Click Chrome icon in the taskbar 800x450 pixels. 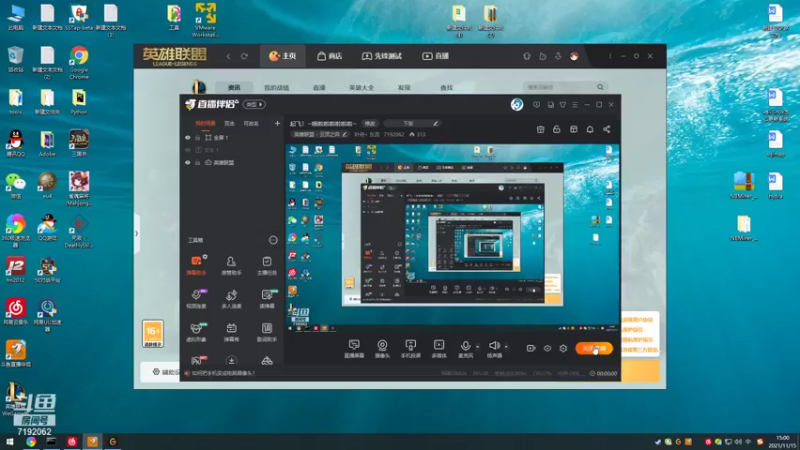pos(31,442)
